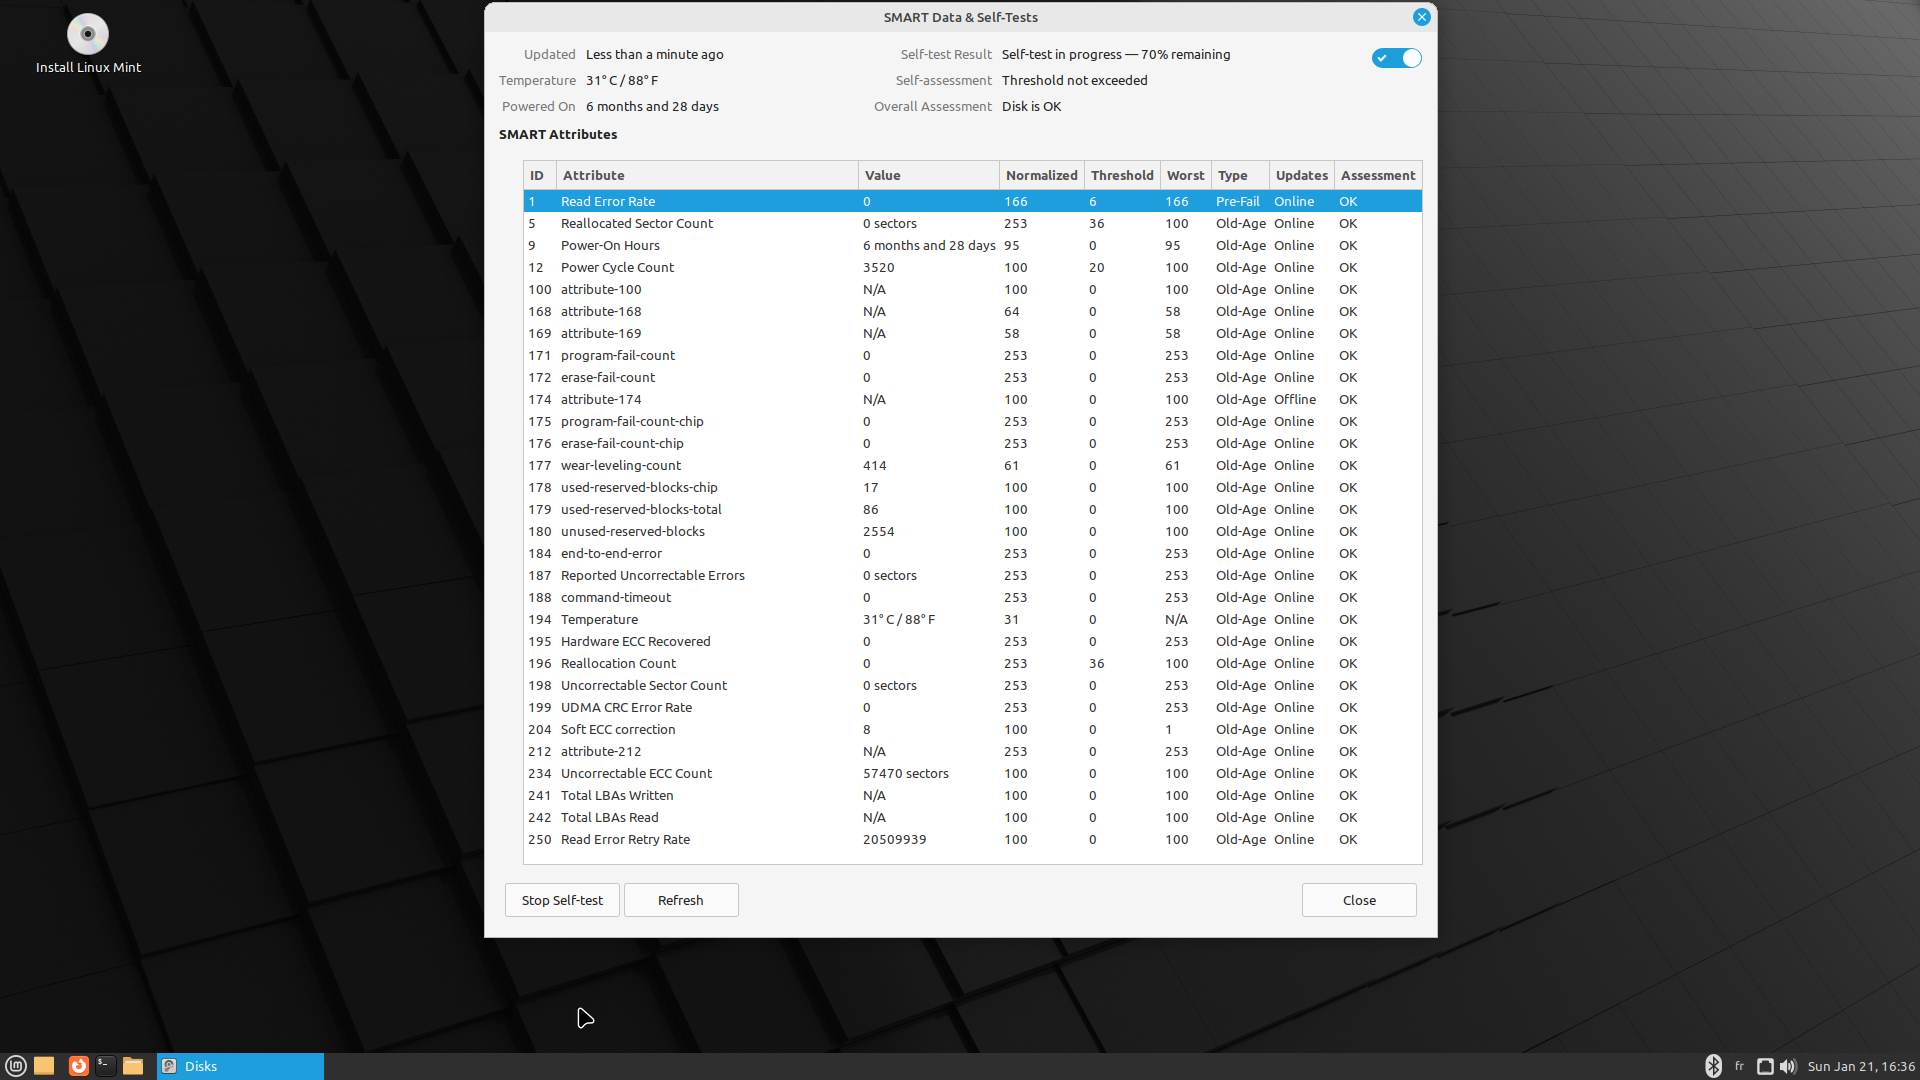
Task: Click the Bluetooth tray icon
Action: [1713, 1066]
